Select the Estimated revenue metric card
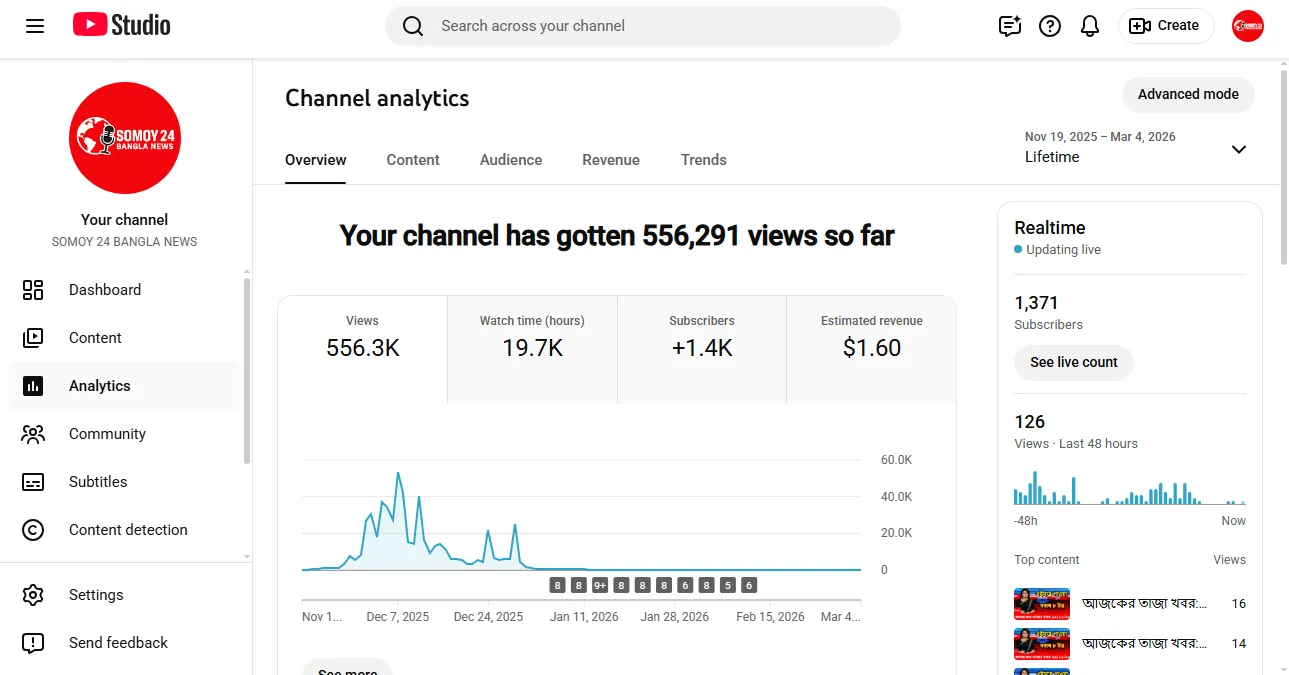Image resolution: width=1289 pixels, height=675 pixels. [872, 349]
